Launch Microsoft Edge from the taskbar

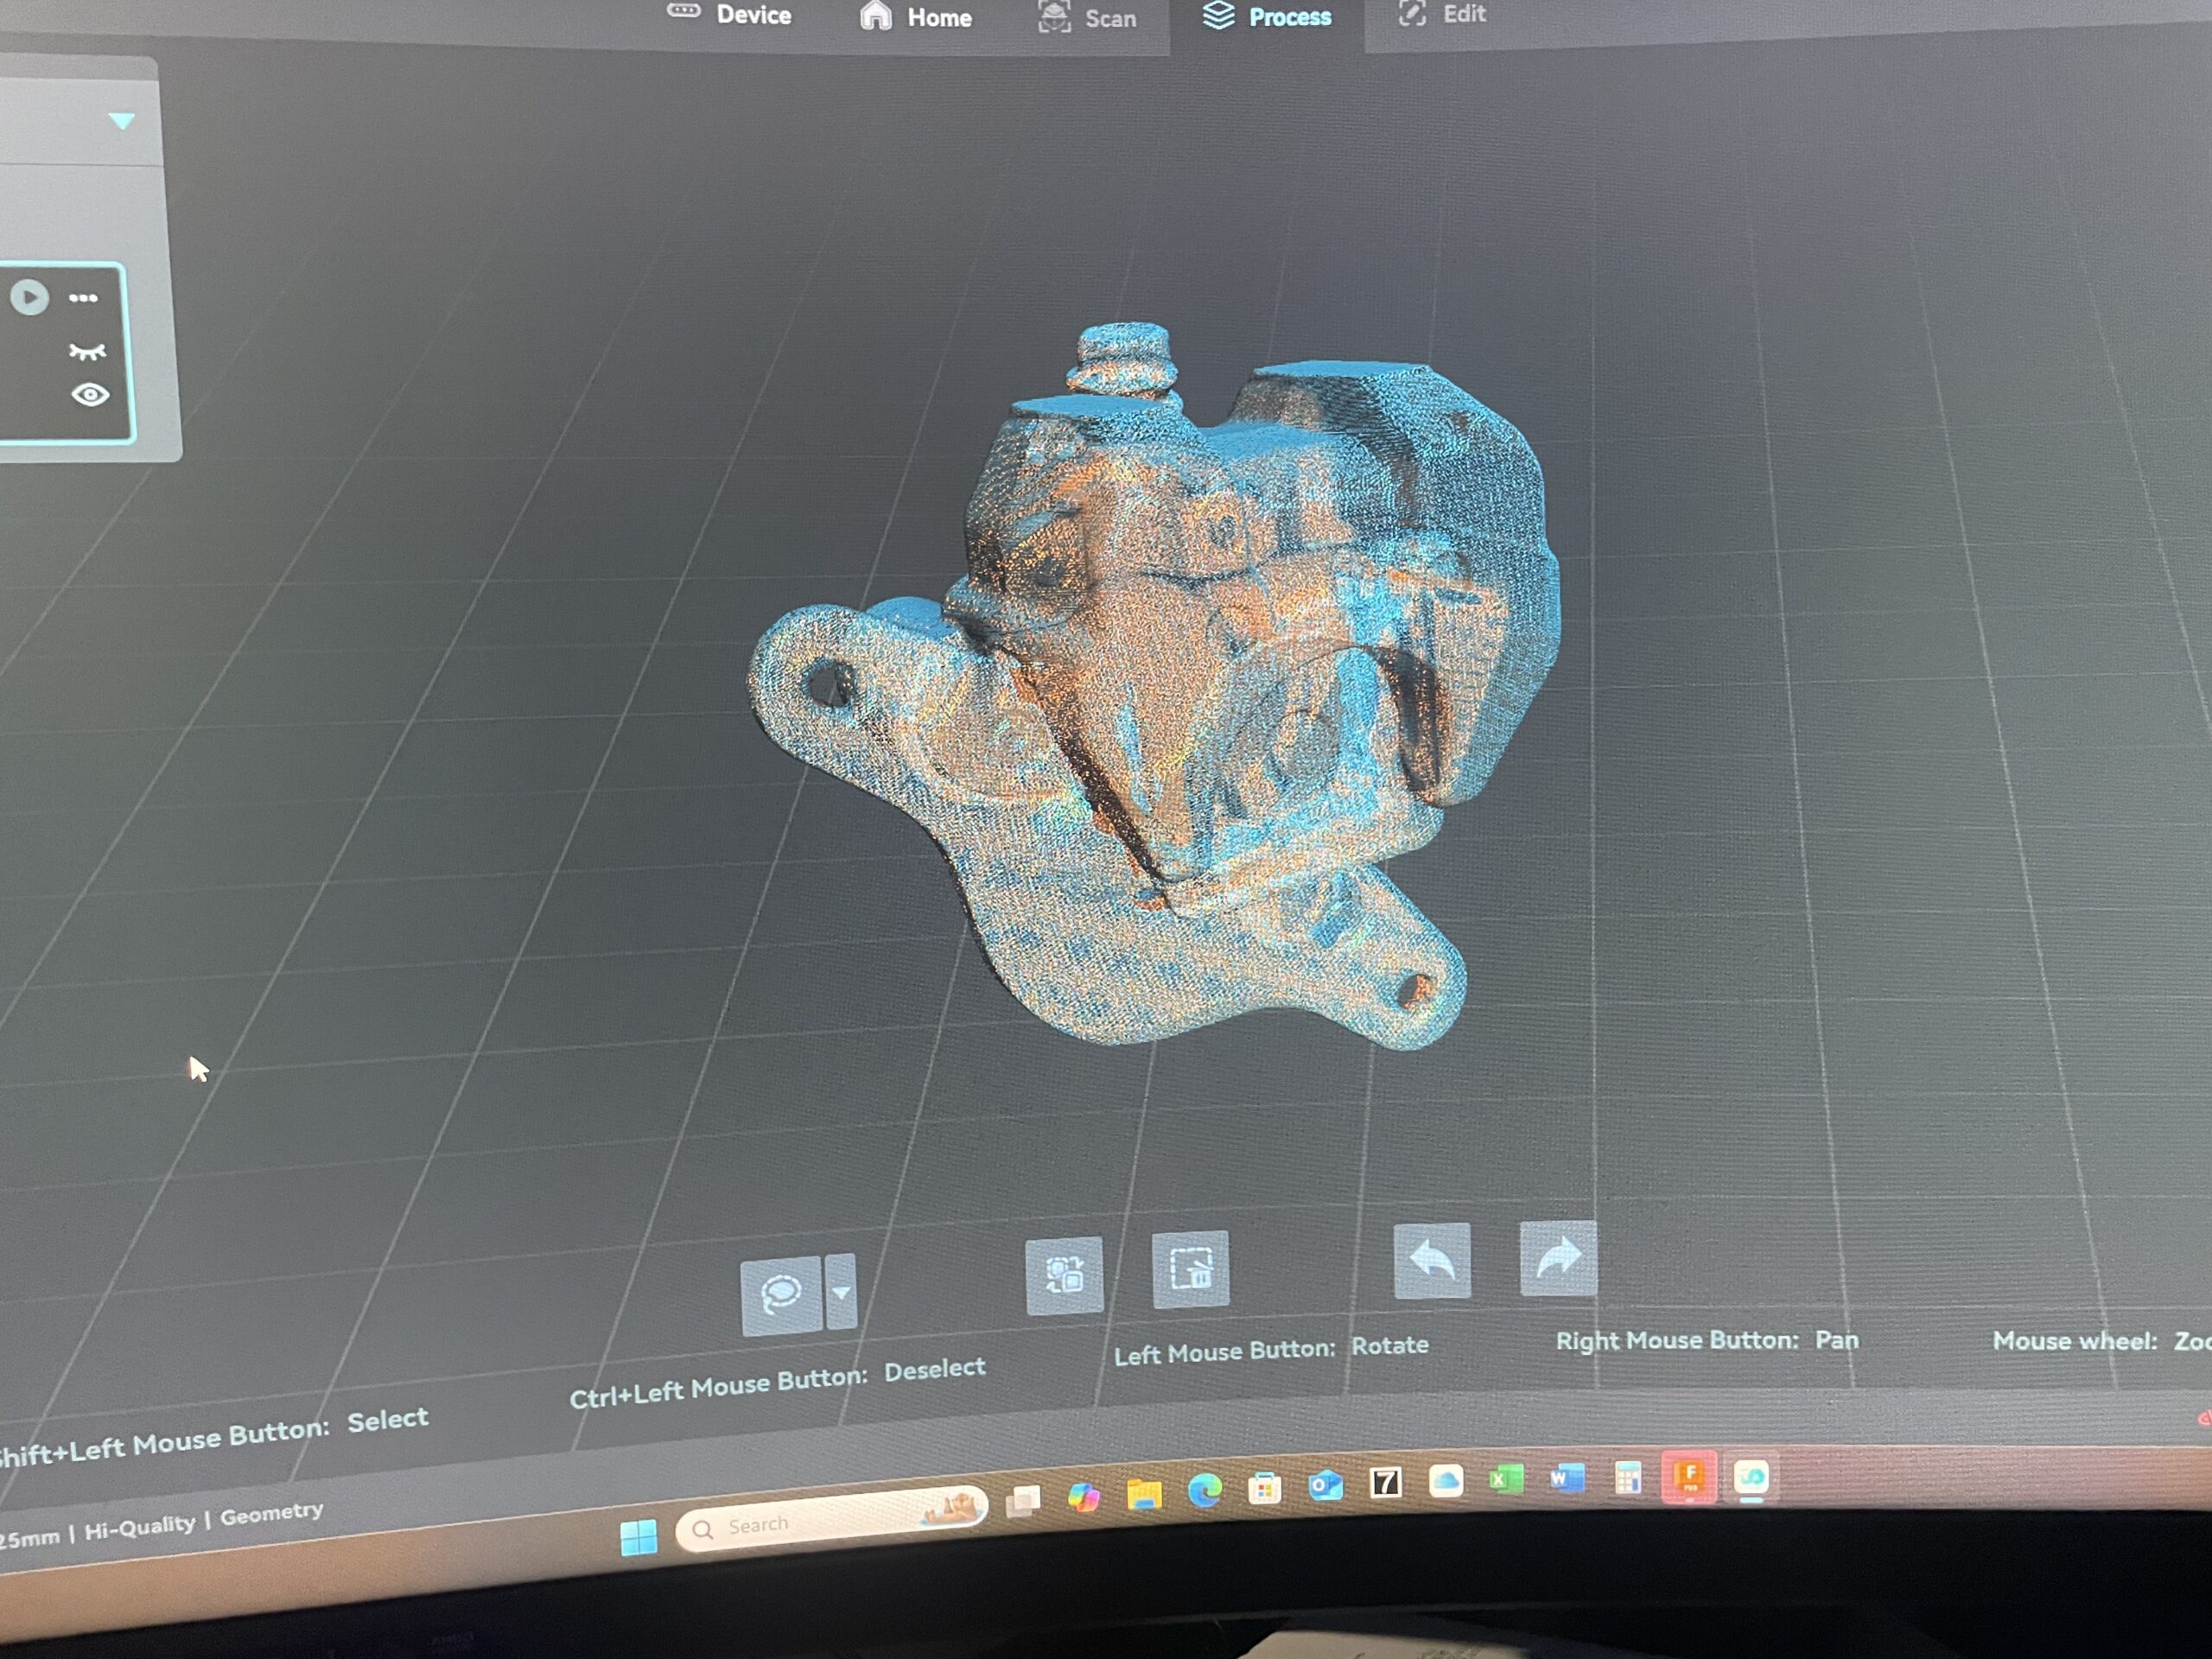click(1205, 1491)
